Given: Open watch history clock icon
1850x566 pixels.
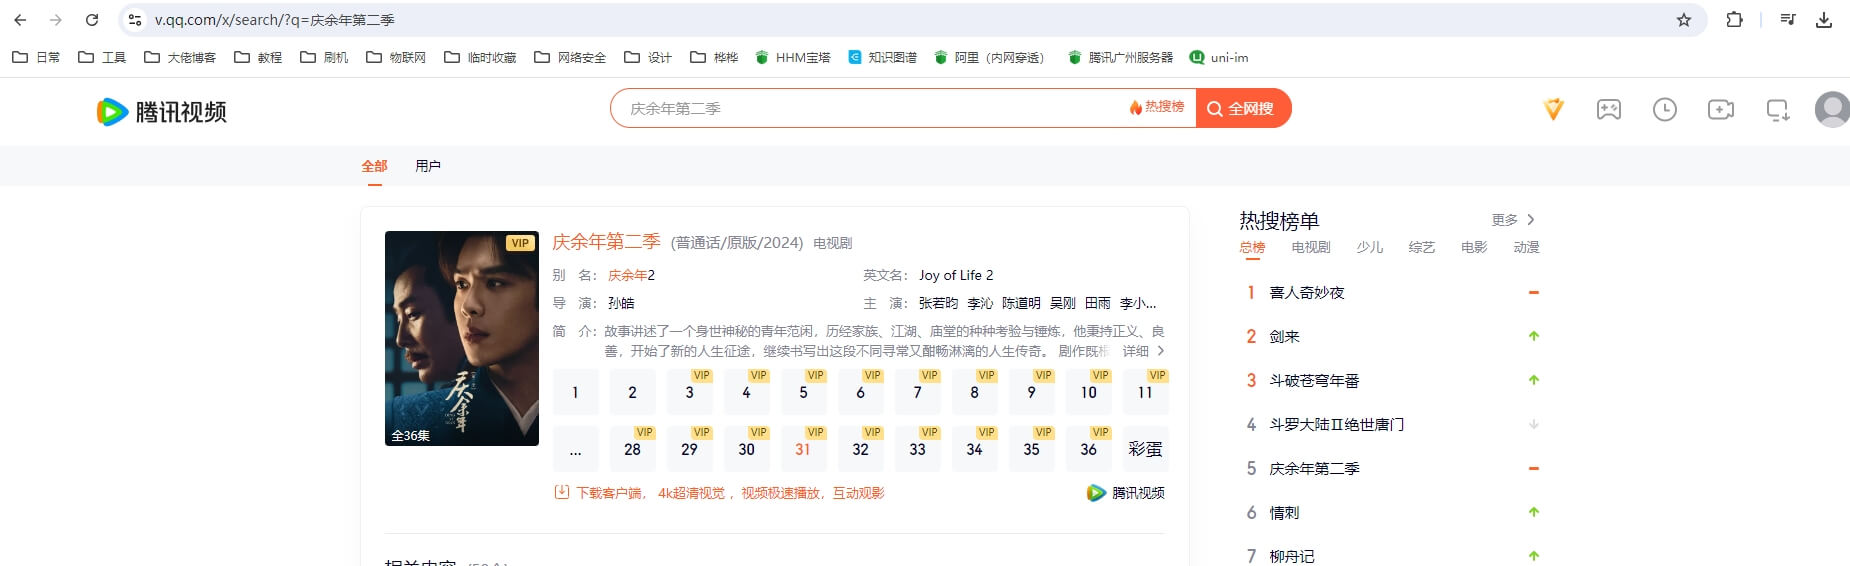Looking at the screenshot, I should [x=1665, y=109].
